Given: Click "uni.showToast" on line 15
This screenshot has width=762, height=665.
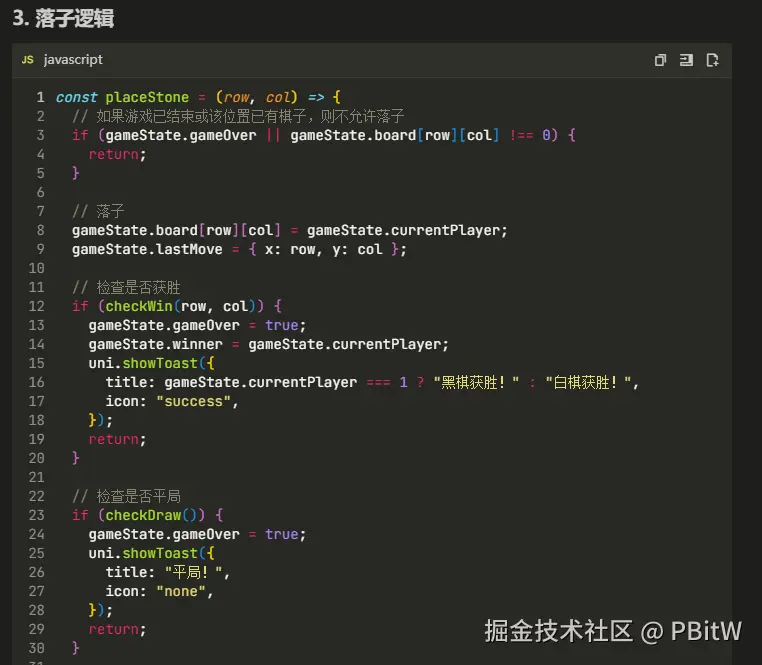Looking at the screenshot, I should click(x=143, y=363).
